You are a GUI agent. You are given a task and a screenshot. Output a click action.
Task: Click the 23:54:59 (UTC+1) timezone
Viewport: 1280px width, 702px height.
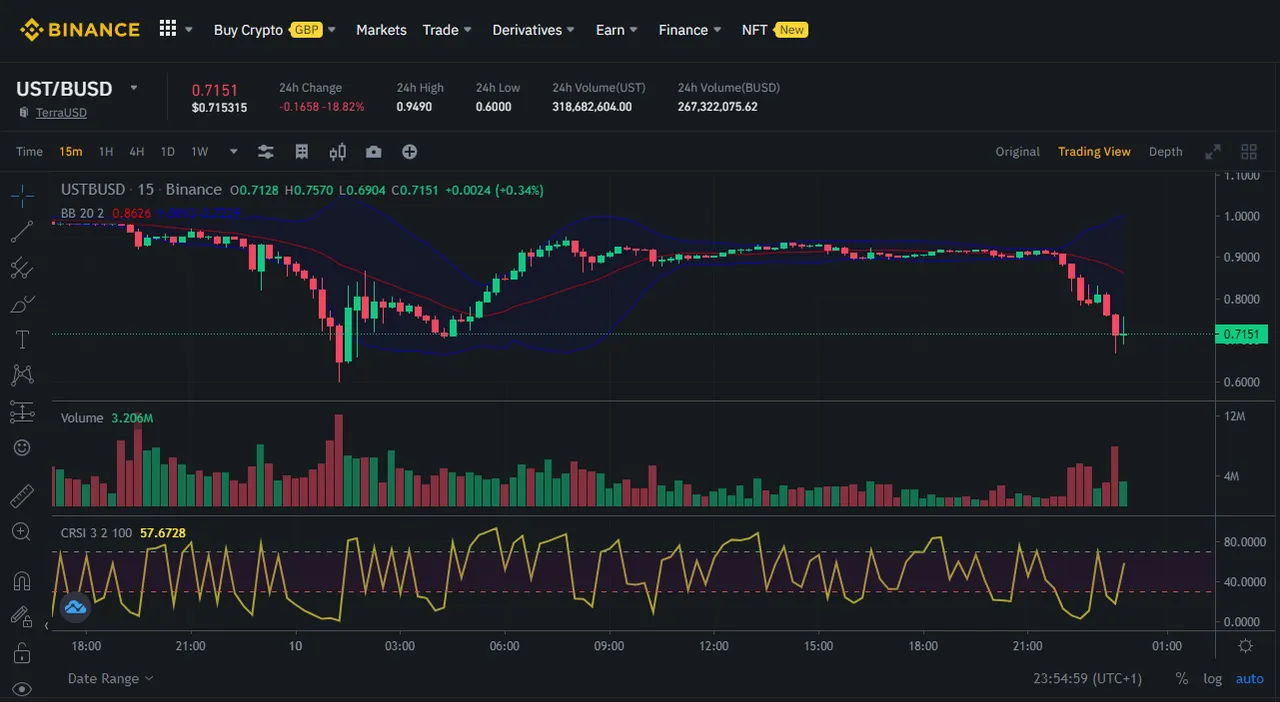[1087, 678]
